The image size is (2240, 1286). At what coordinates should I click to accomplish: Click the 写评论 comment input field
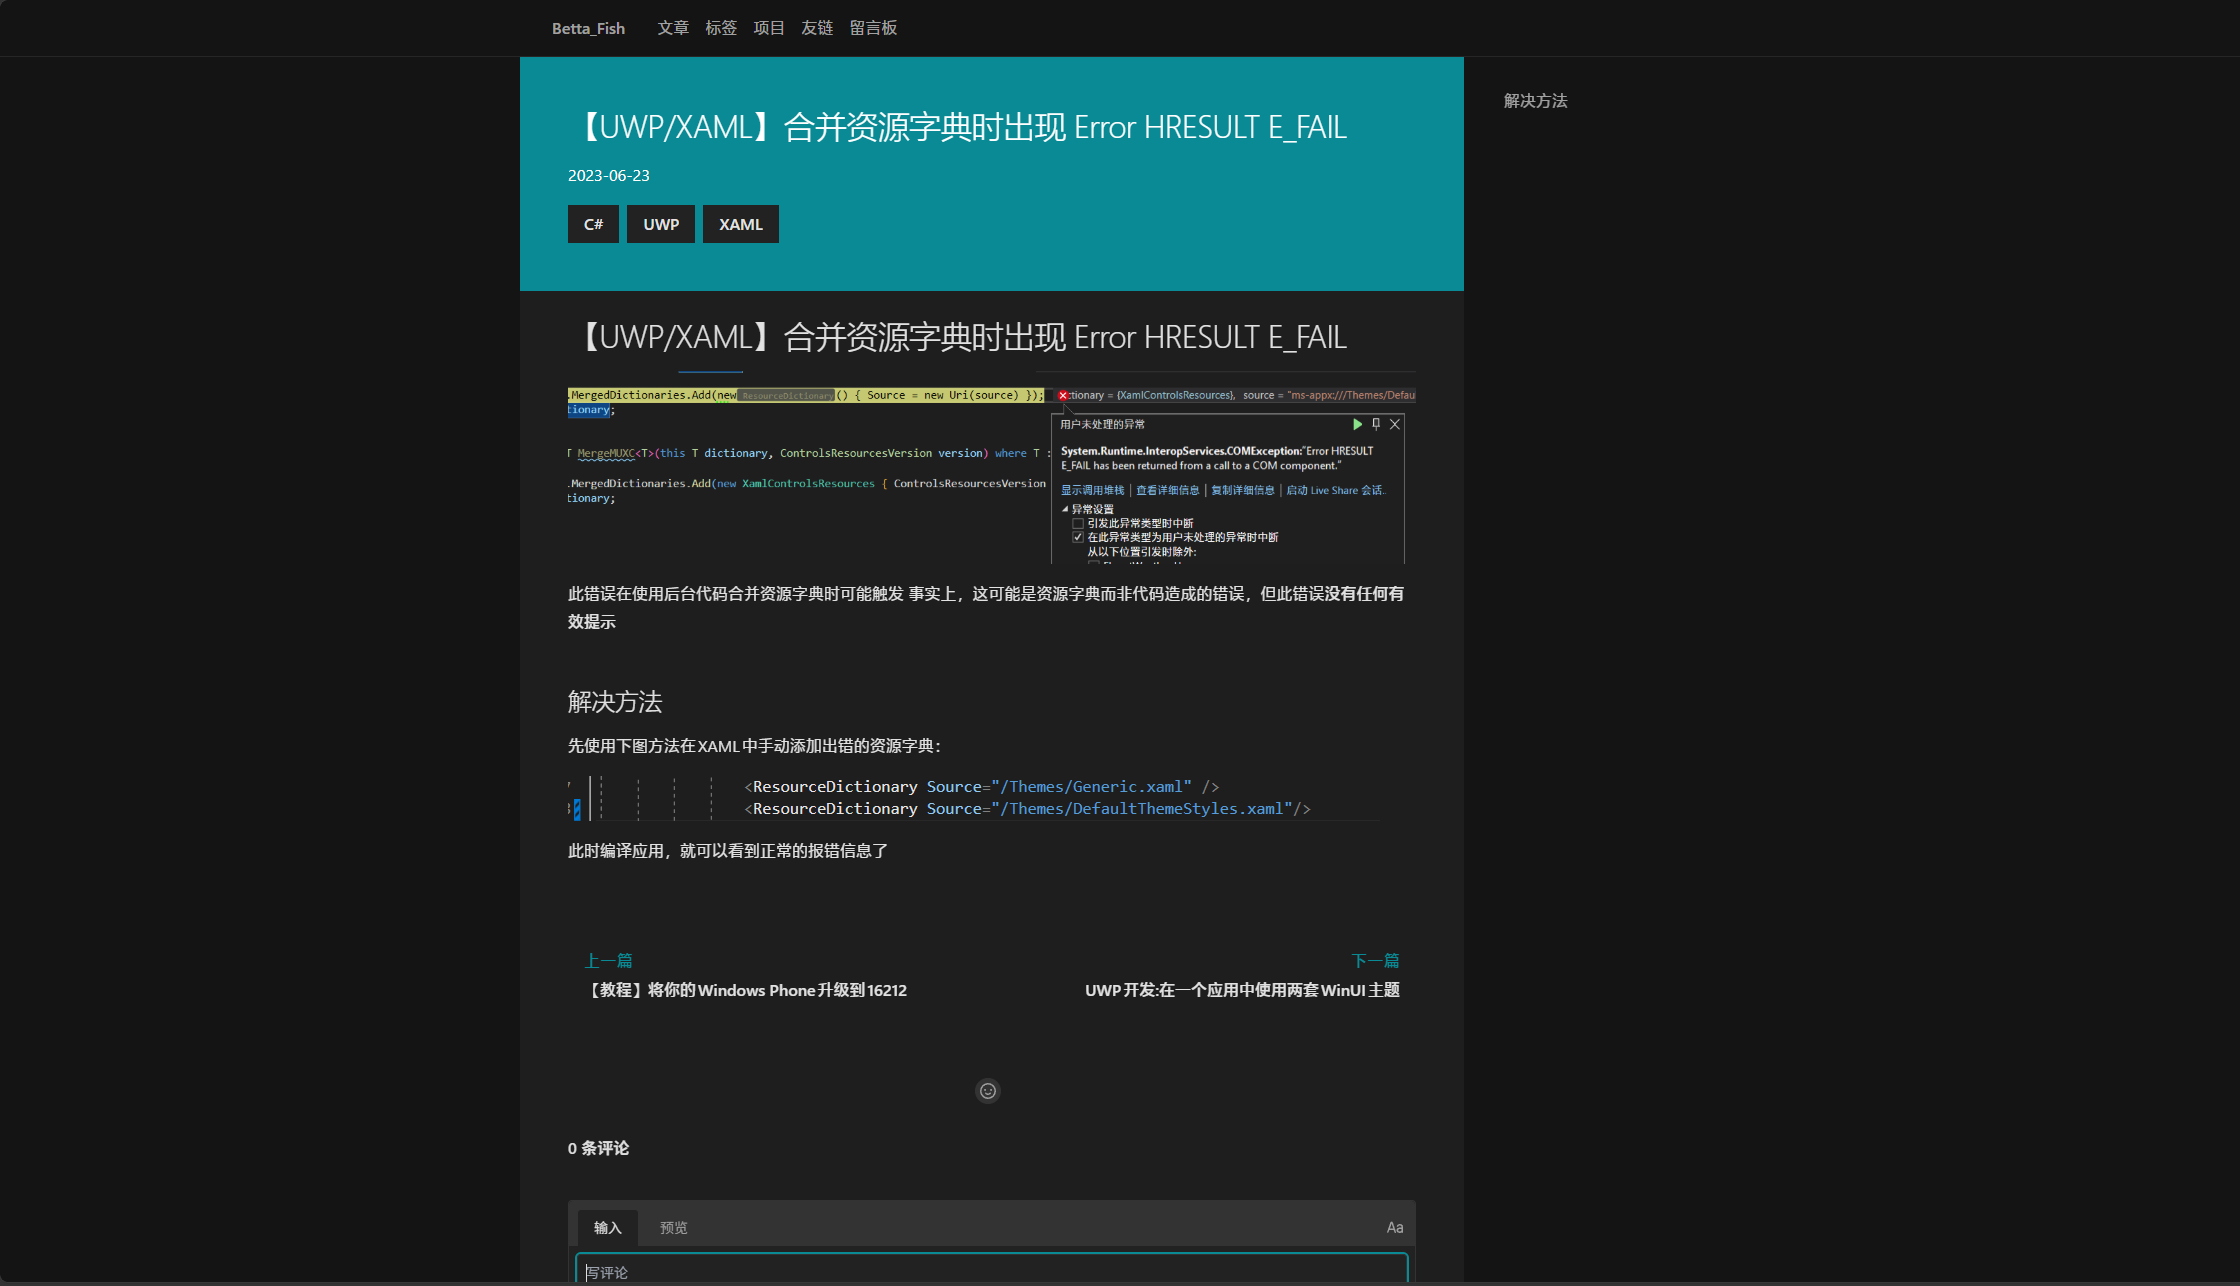991,1269
